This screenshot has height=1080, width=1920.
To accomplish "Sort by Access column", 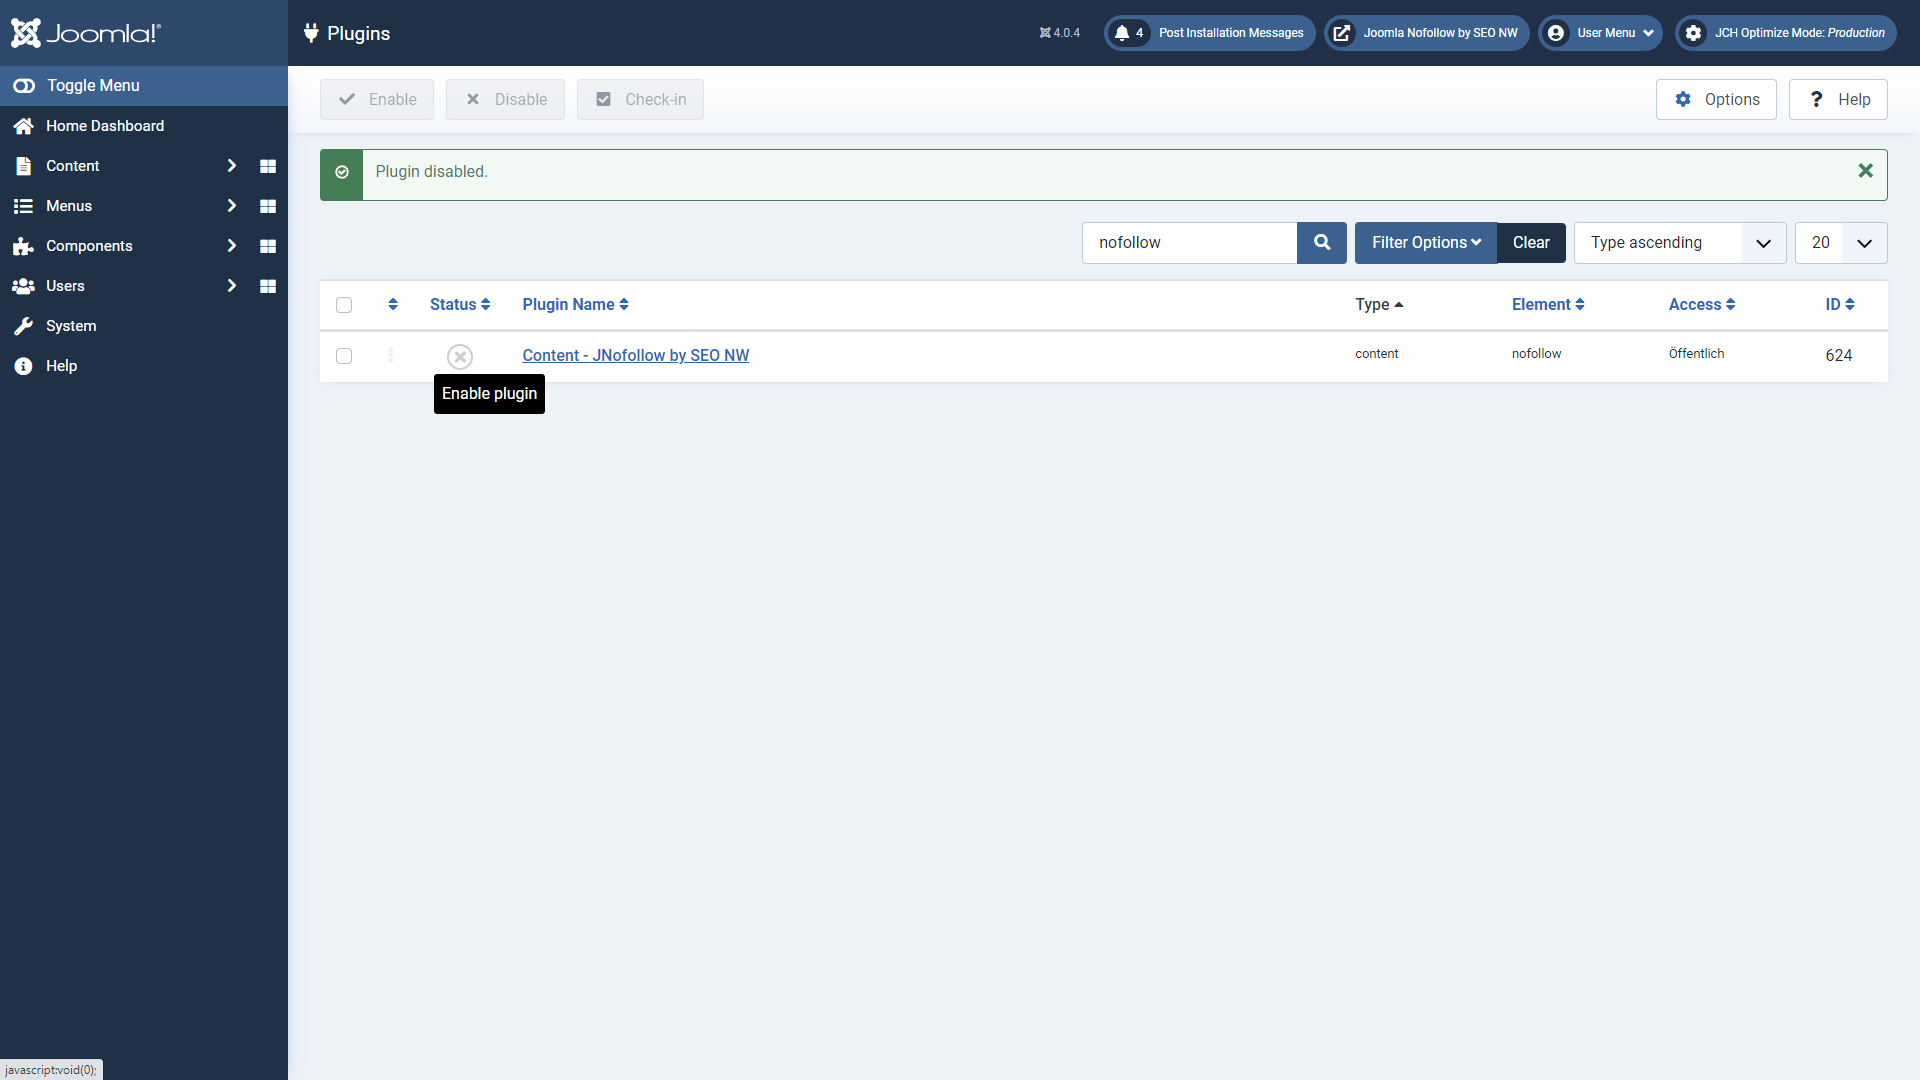I will point(1701,304).
